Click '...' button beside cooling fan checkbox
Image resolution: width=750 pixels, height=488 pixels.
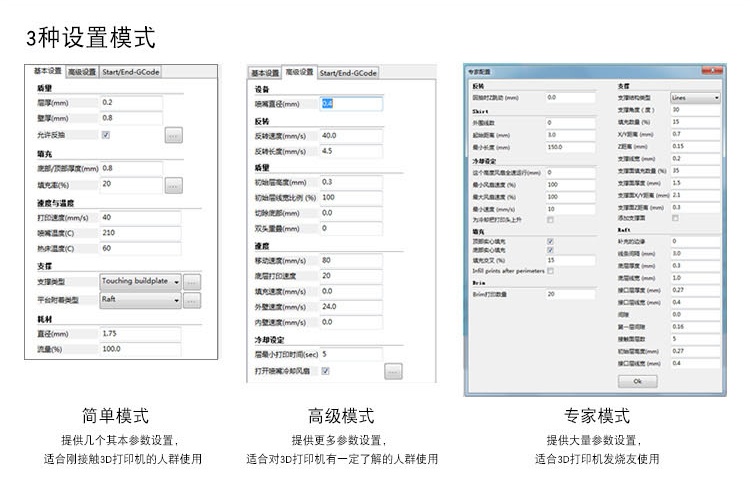(393, 371)
